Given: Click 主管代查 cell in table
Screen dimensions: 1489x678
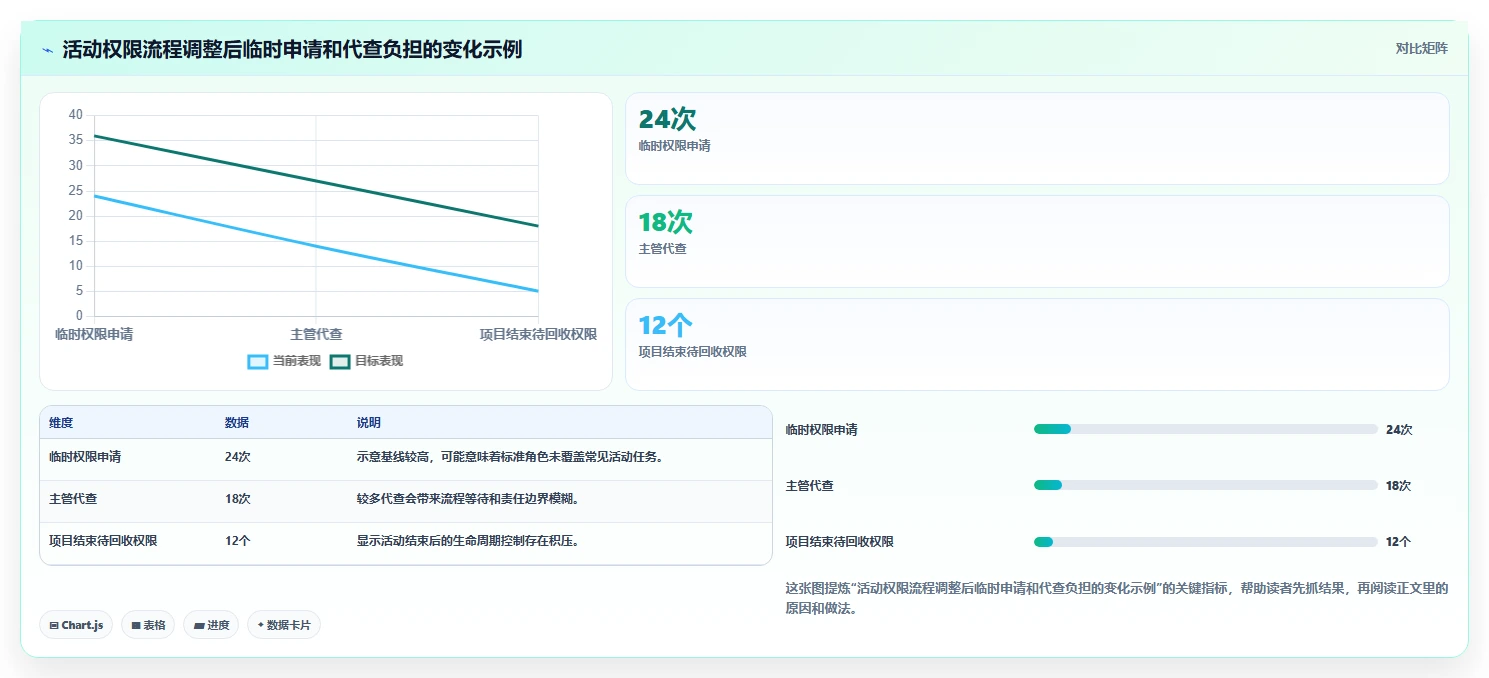Looking at the screenshot, I should (73, 498).
